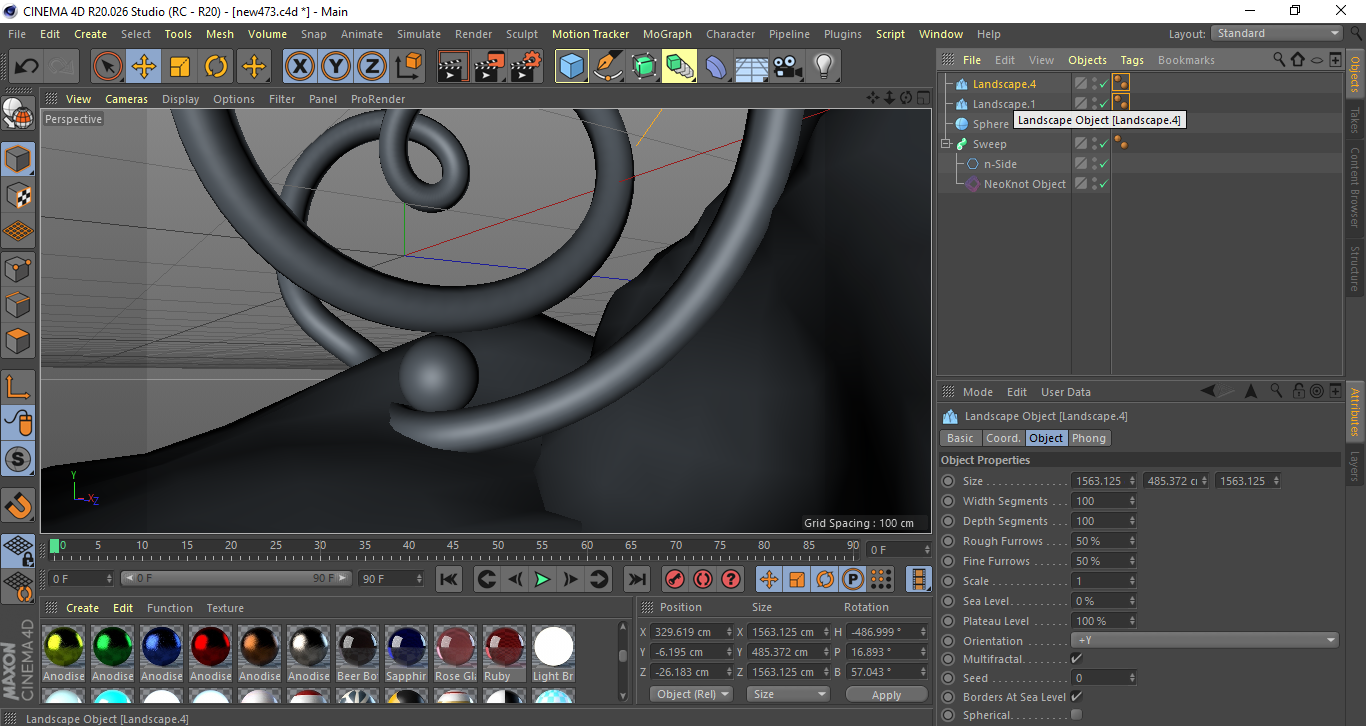Open the User Data attributes menu

click(1066, 392)
